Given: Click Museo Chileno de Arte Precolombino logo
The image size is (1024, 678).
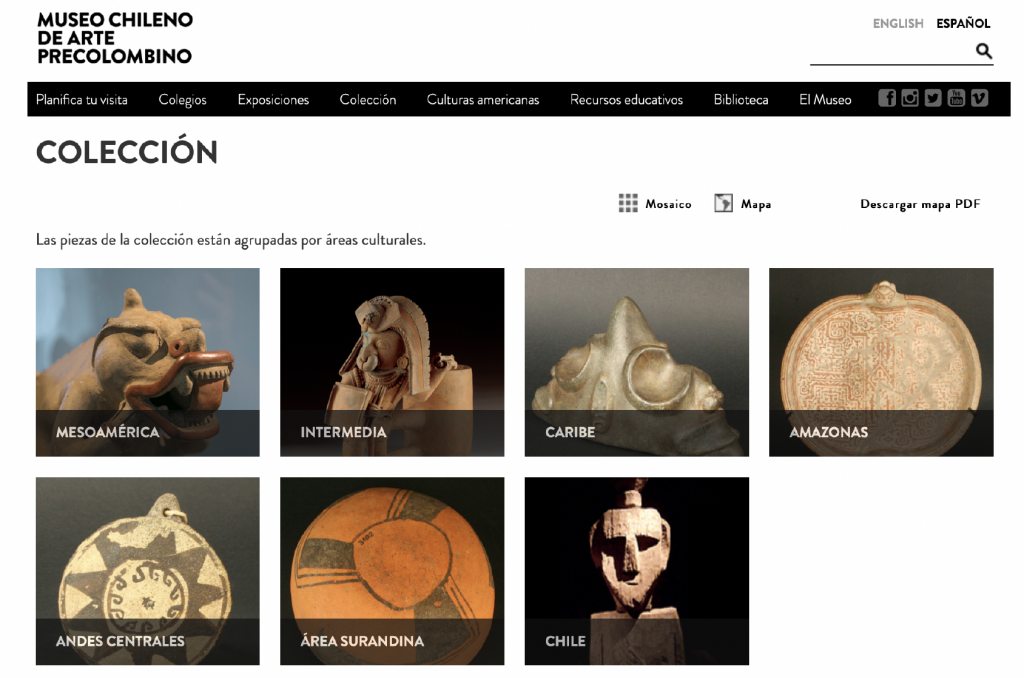Looking at the screenshot, I should click(115, 38).
